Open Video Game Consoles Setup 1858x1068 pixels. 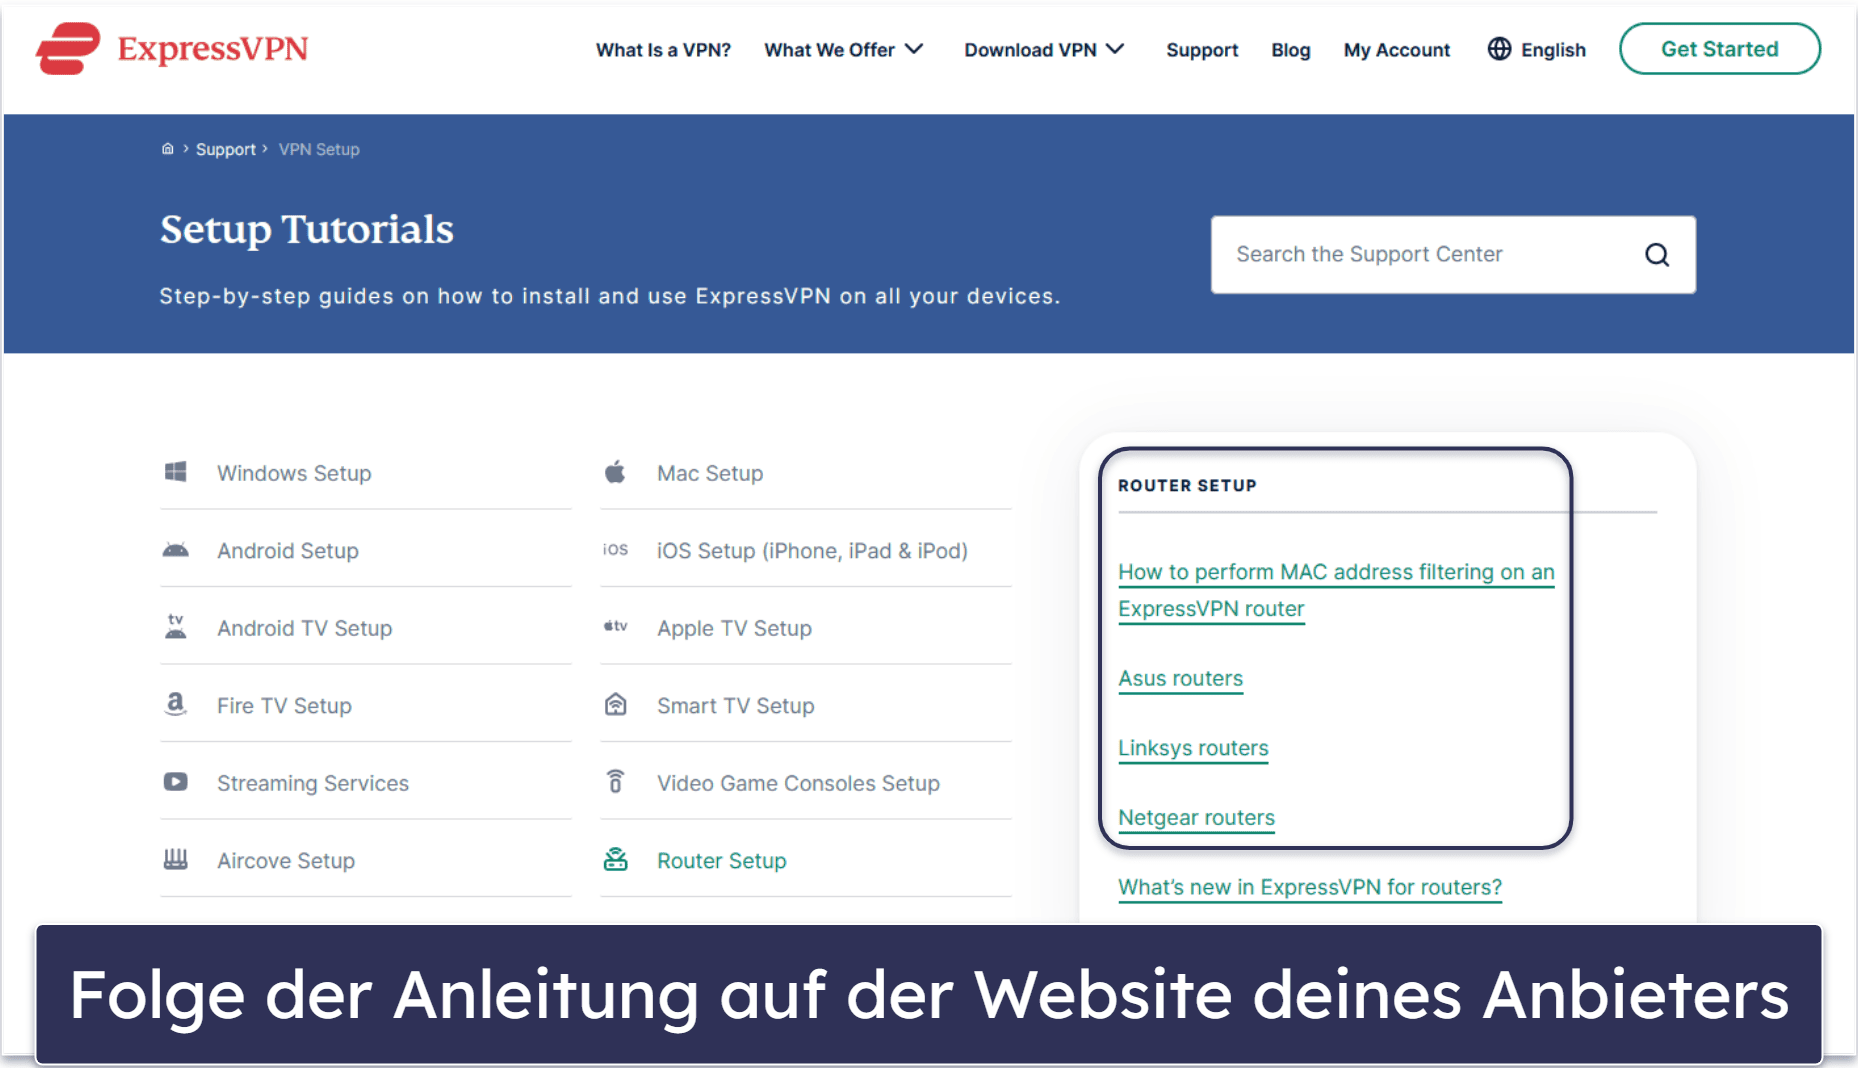tap(798, 783)
